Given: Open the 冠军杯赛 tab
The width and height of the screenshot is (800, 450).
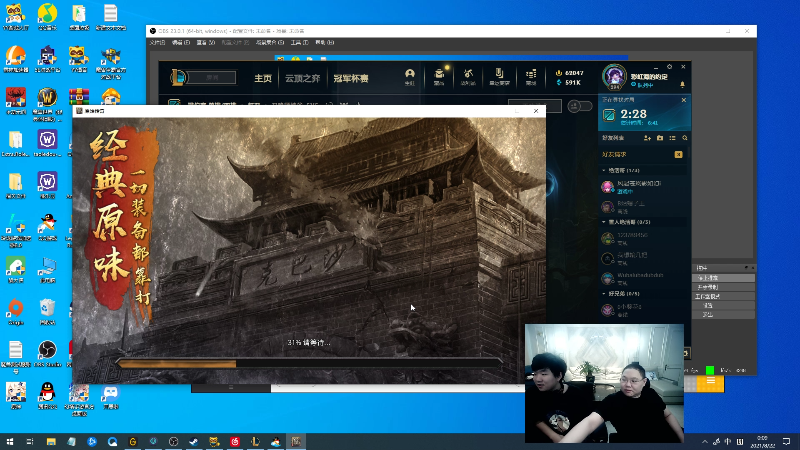Looking at the screenshot, I should (351, 79).
